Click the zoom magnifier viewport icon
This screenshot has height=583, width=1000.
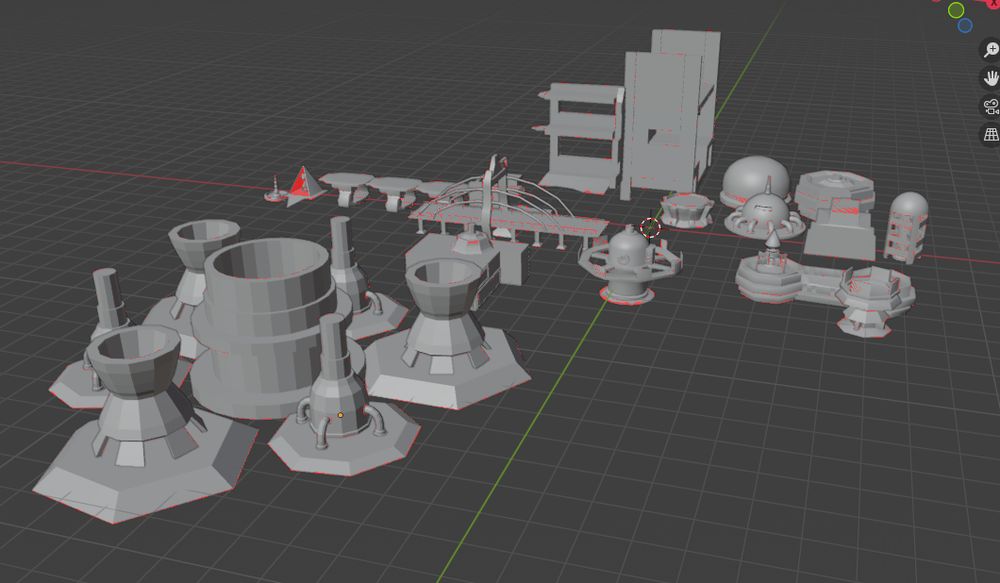point(990,50)
